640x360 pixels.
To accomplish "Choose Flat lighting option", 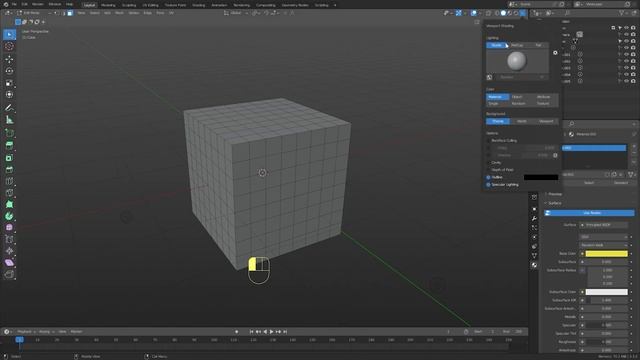I will 538,45.
